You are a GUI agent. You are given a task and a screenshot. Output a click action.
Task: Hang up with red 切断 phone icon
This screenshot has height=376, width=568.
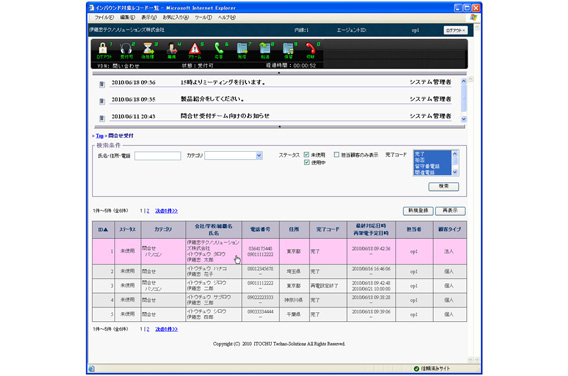[310, 50]
